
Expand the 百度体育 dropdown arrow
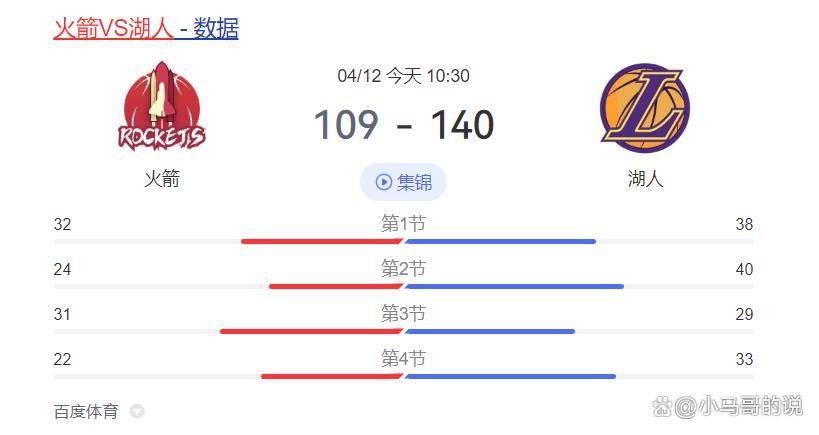[137, 412]
